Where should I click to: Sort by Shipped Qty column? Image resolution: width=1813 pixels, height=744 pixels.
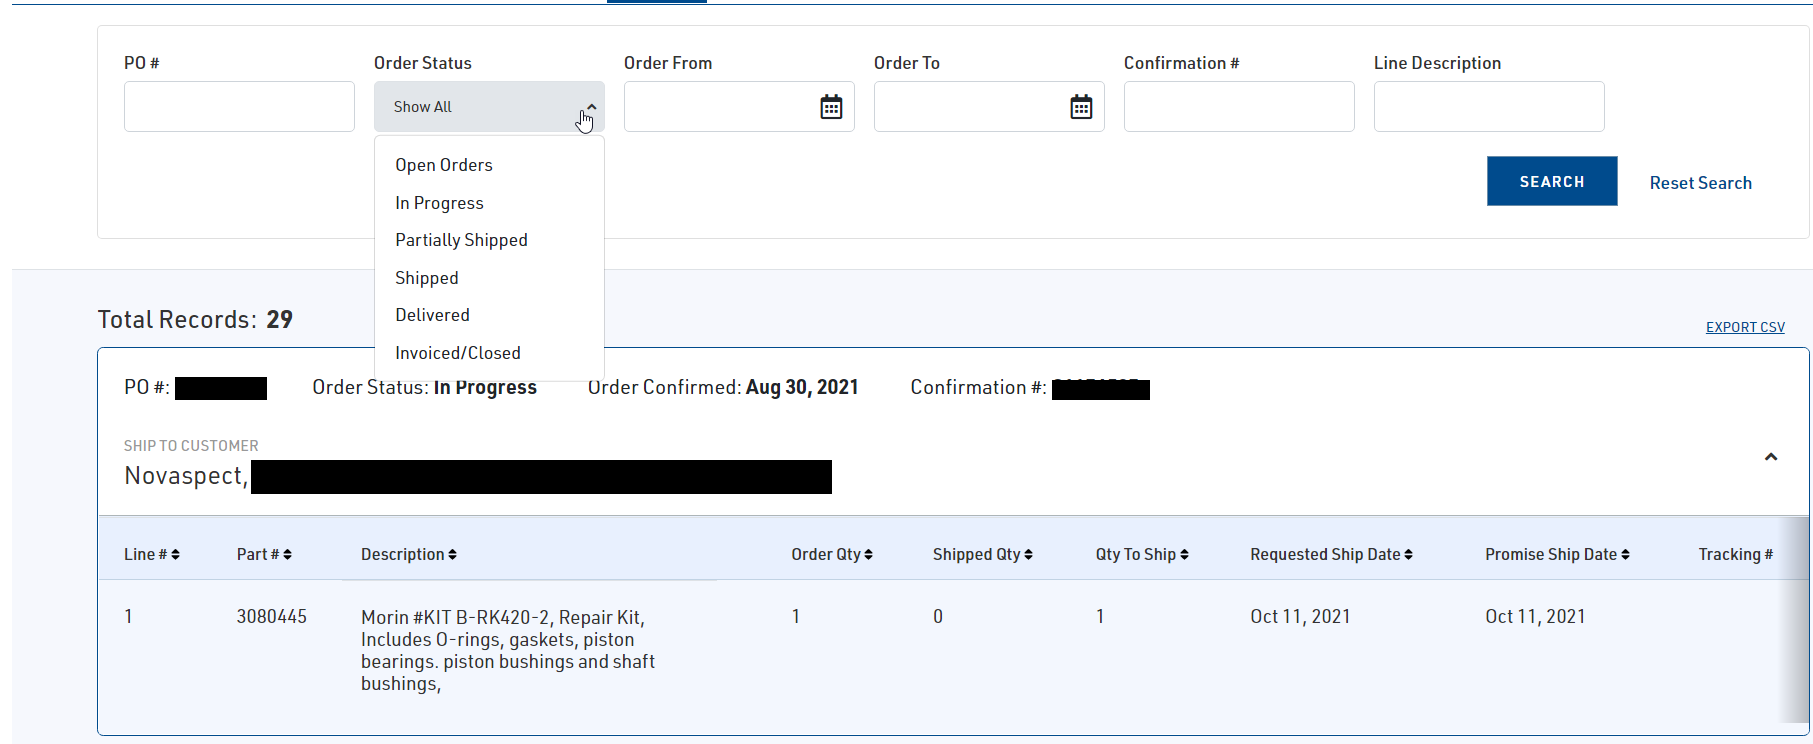(x=982, y=555)
